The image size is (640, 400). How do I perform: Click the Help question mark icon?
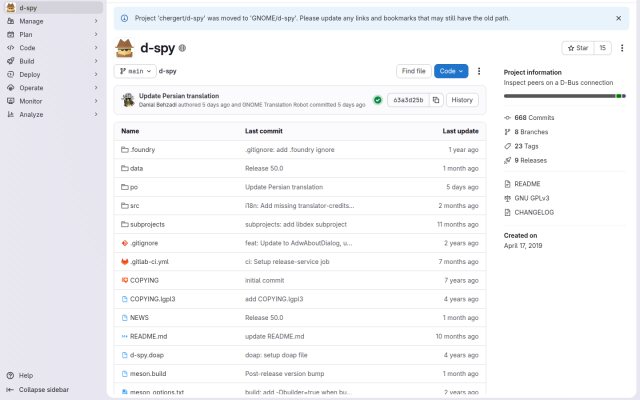tap(11, 376)
